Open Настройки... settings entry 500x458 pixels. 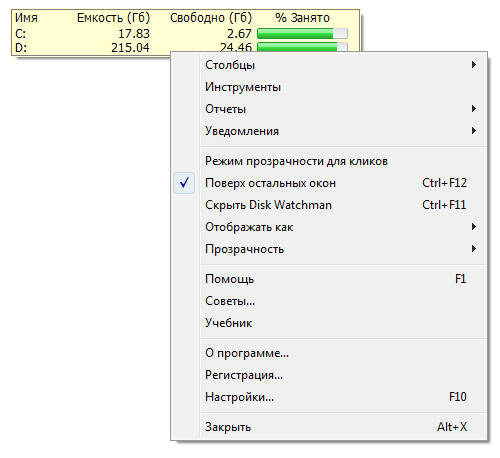240,397
